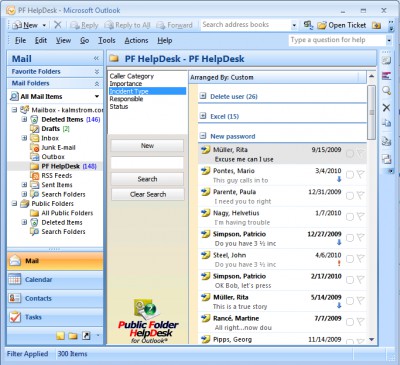Select Status in the grouping list
The height and width of the screenshot is (365, 400).
[119, 107]
